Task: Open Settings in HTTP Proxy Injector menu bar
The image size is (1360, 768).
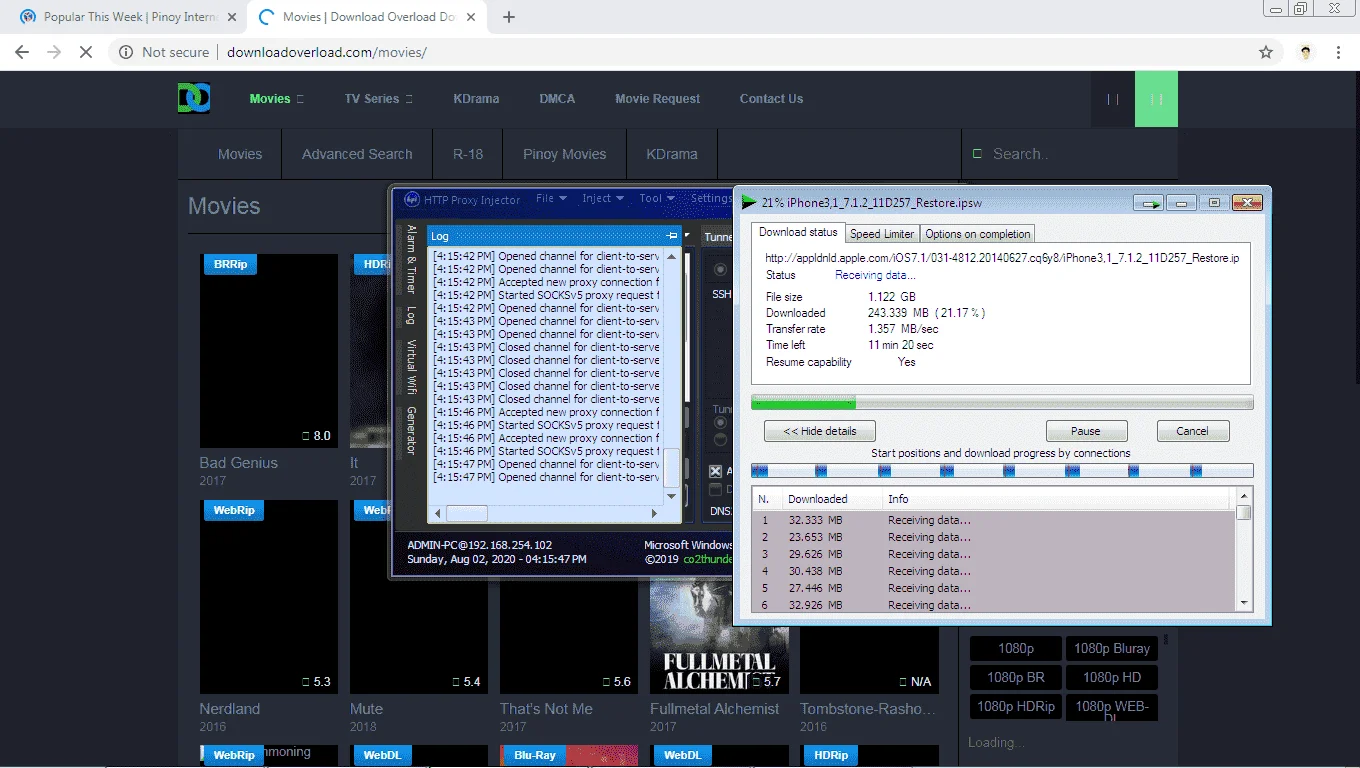Action: (711, 199)
